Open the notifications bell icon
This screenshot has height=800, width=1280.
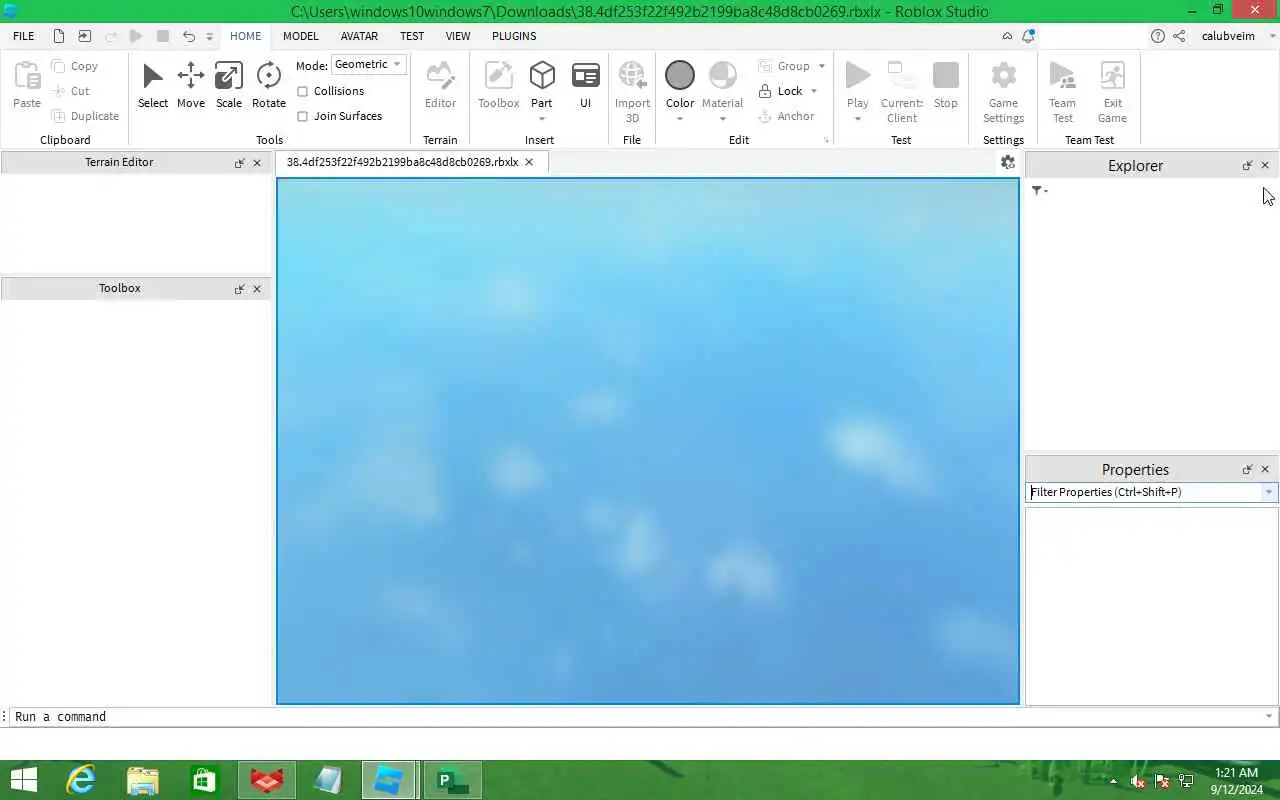[x=1027, y=36]
